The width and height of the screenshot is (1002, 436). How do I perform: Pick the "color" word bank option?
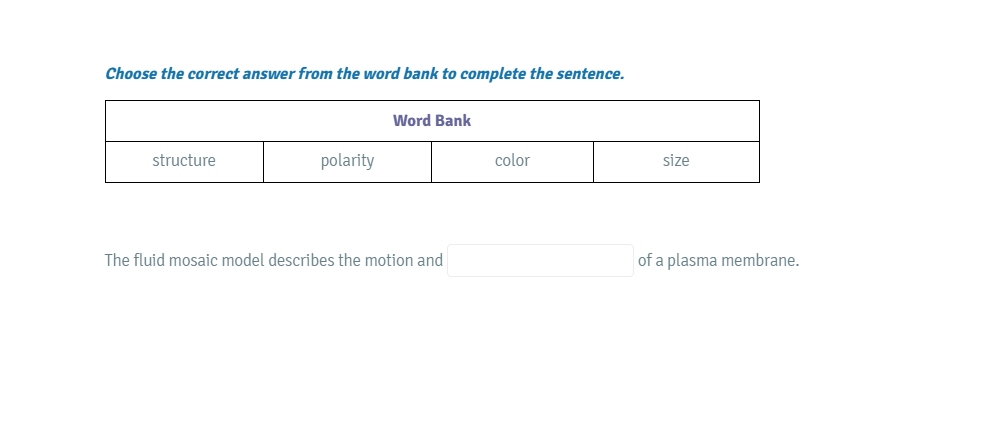tap(512, 161)
